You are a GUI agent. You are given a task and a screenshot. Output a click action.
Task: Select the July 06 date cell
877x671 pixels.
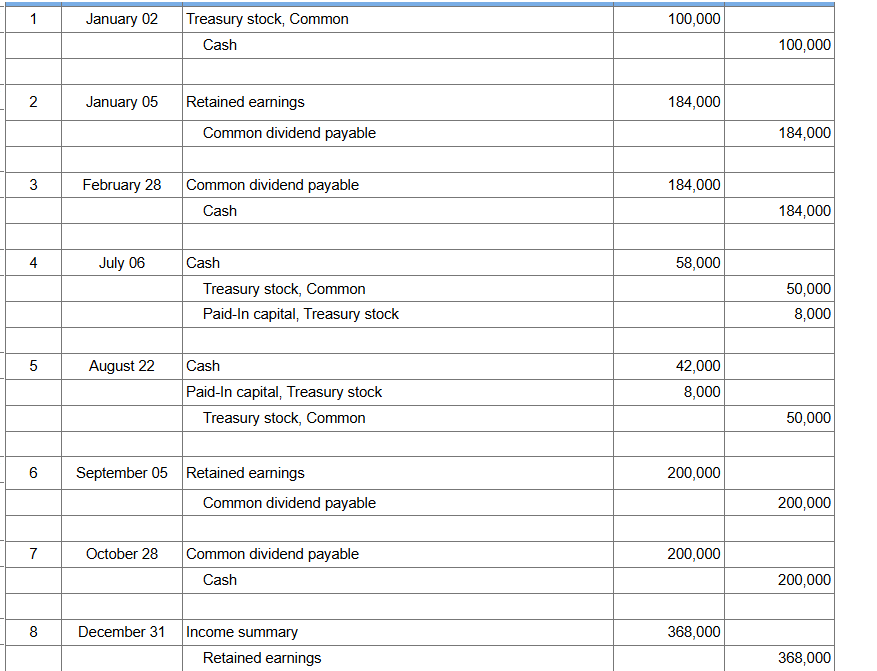121,263
